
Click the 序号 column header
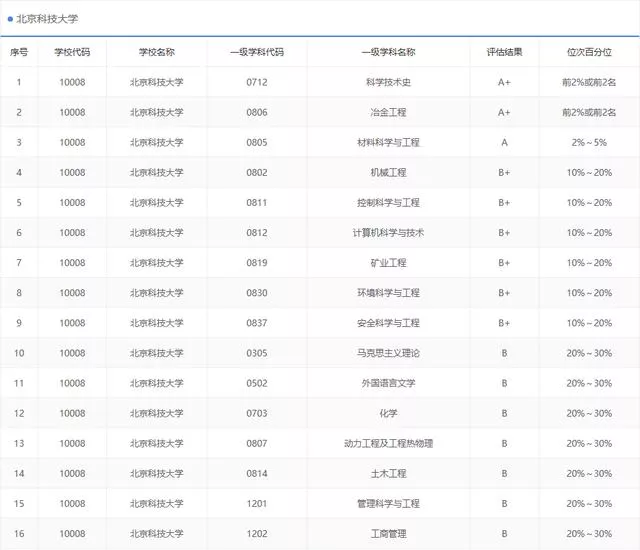(x=19, y=52)
